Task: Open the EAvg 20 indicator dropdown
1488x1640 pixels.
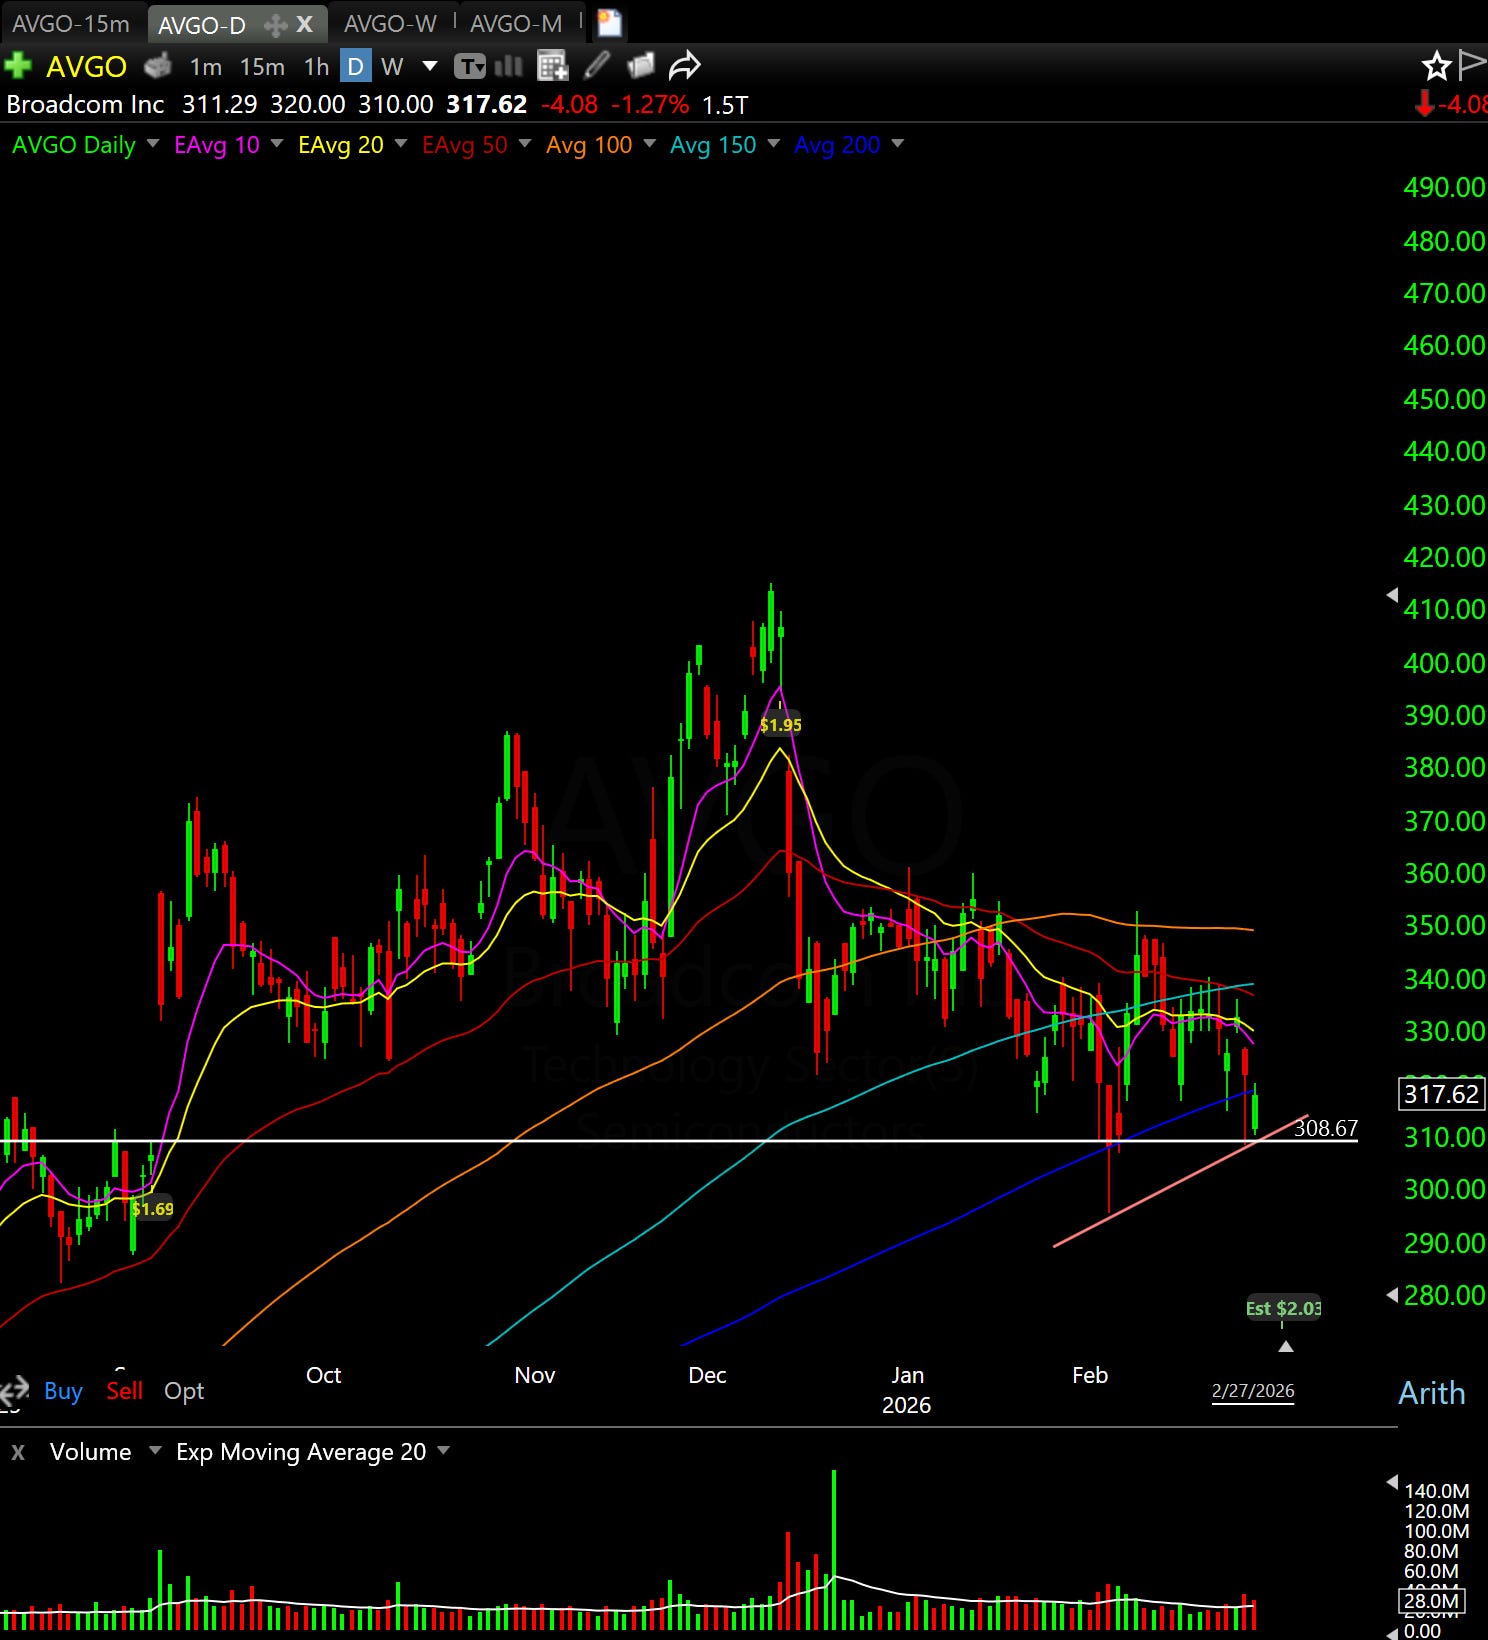Action: pyautogui.click(x=401, y=144)
